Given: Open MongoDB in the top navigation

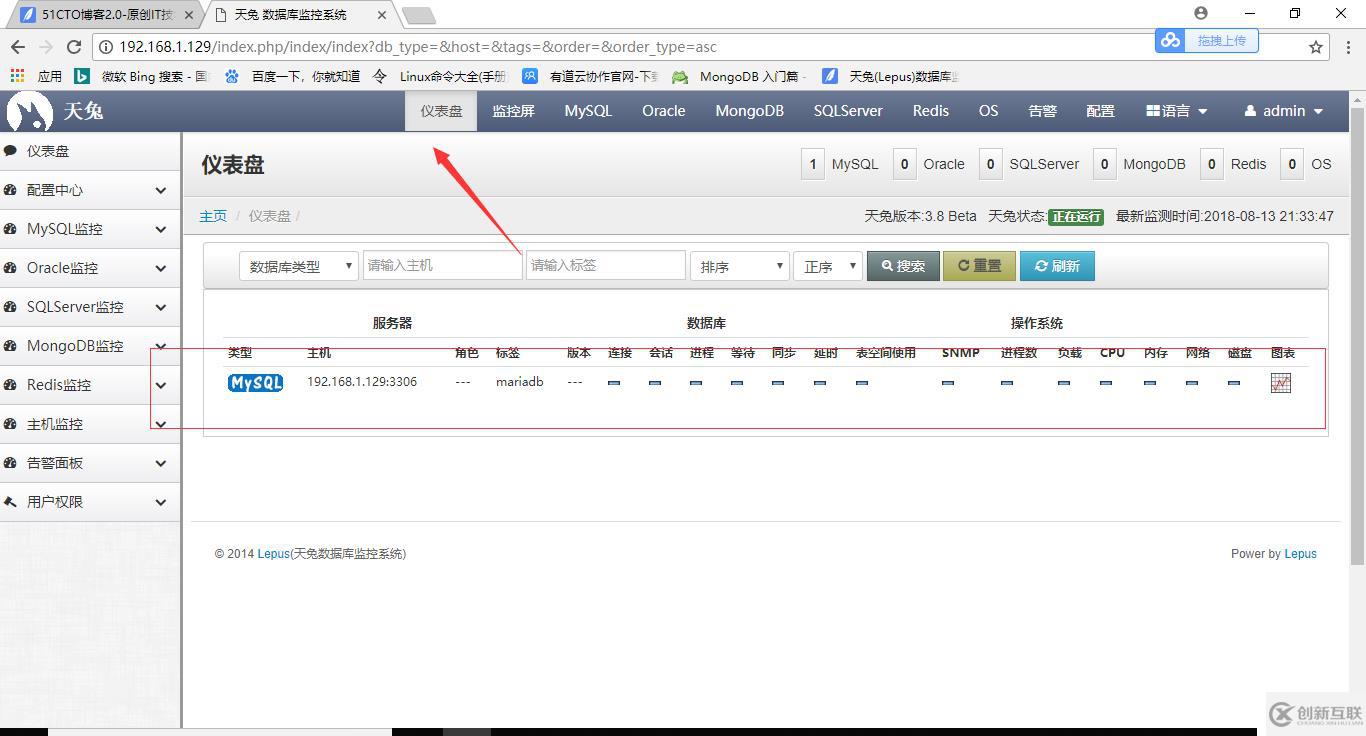Looking at the screenshot, I should (749, 111).
